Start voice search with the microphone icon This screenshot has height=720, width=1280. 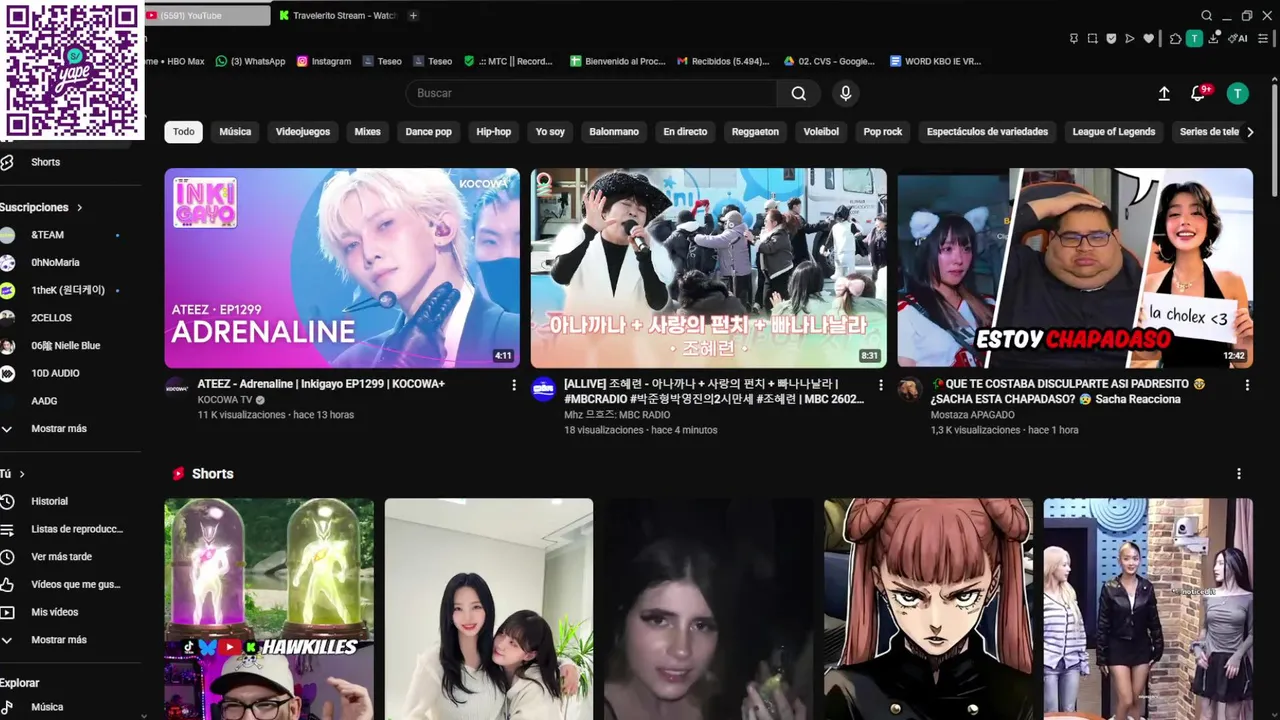coord(846,93)
